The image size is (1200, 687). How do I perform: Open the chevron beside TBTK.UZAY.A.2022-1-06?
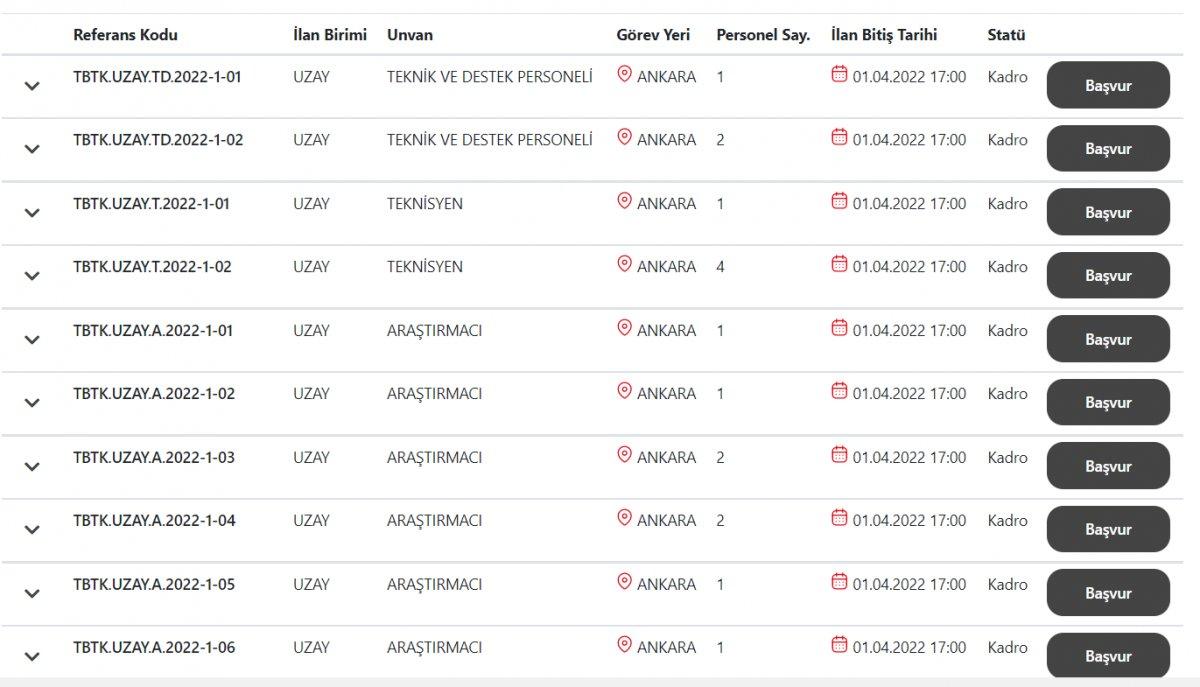[32, 657]
